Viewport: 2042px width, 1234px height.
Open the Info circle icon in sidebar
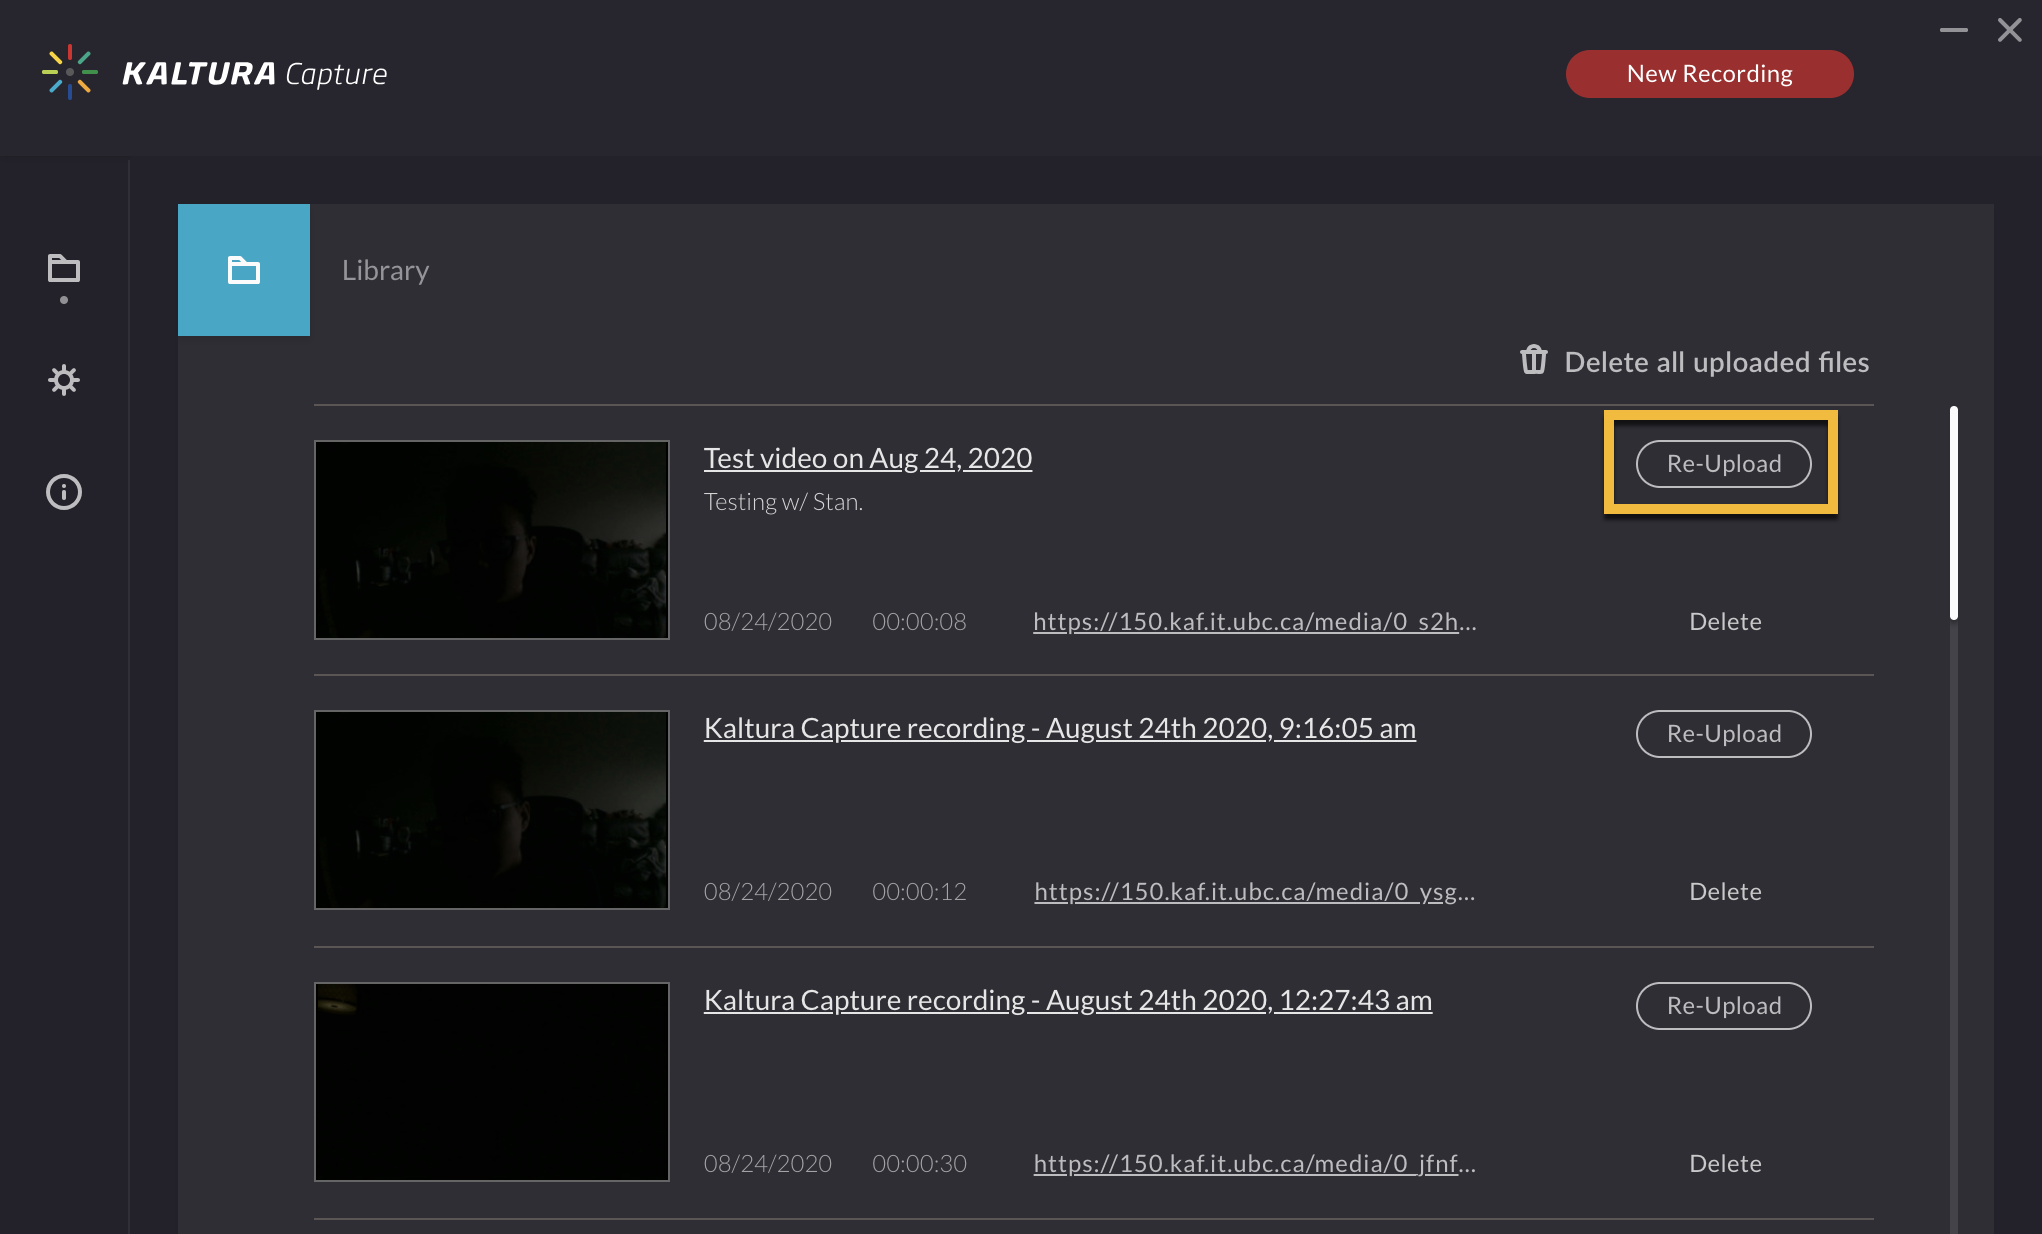pyautogui.click(x=64, y=492)
